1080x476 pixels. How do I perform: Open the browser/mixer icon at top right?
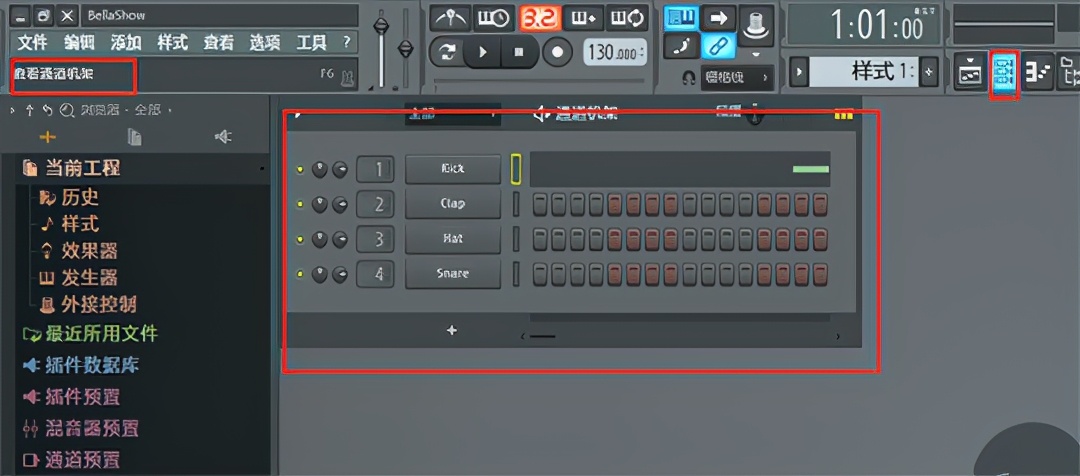[x=1069, y=72]
